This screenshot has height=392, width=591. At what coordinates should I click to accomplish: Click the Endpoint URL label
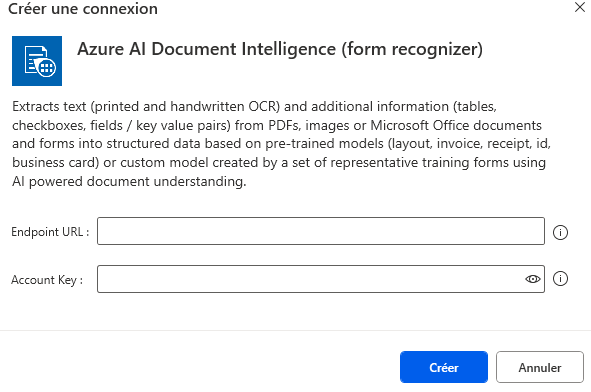click(50, 232)
